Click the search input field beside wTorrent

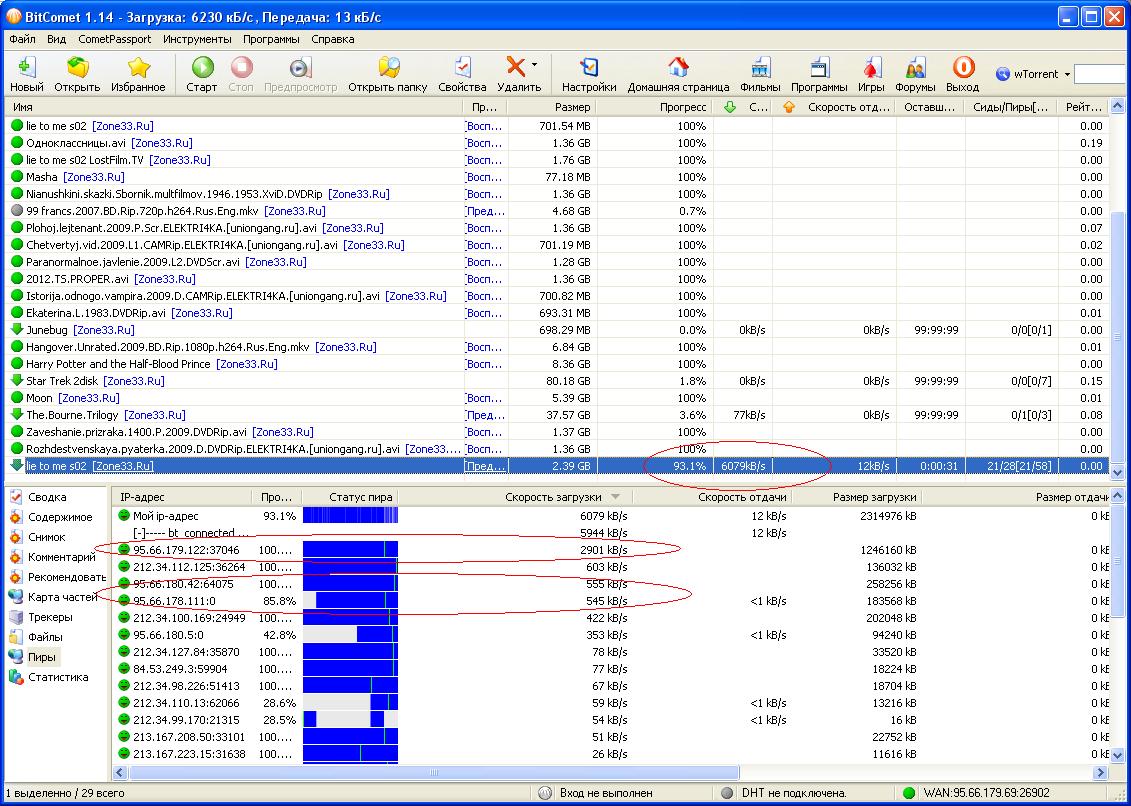click(x=1099, y=74)
